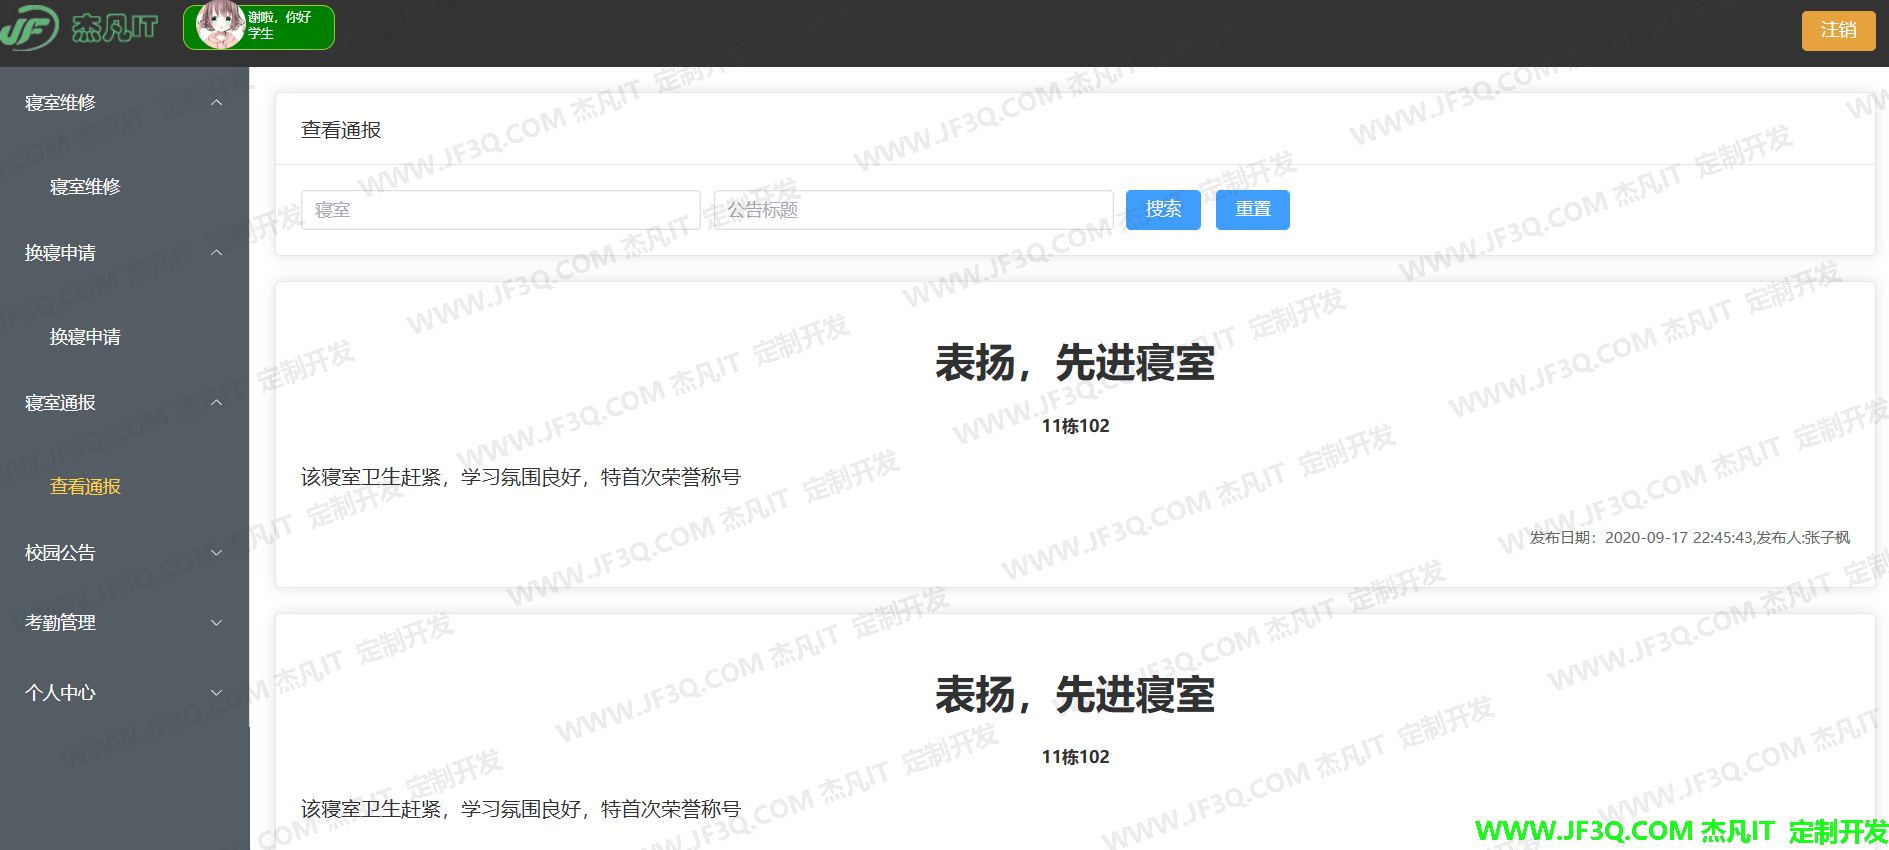Collapse the 寝室维修 menu chevron
1889x850 pixels.
(x=216, y=103)
